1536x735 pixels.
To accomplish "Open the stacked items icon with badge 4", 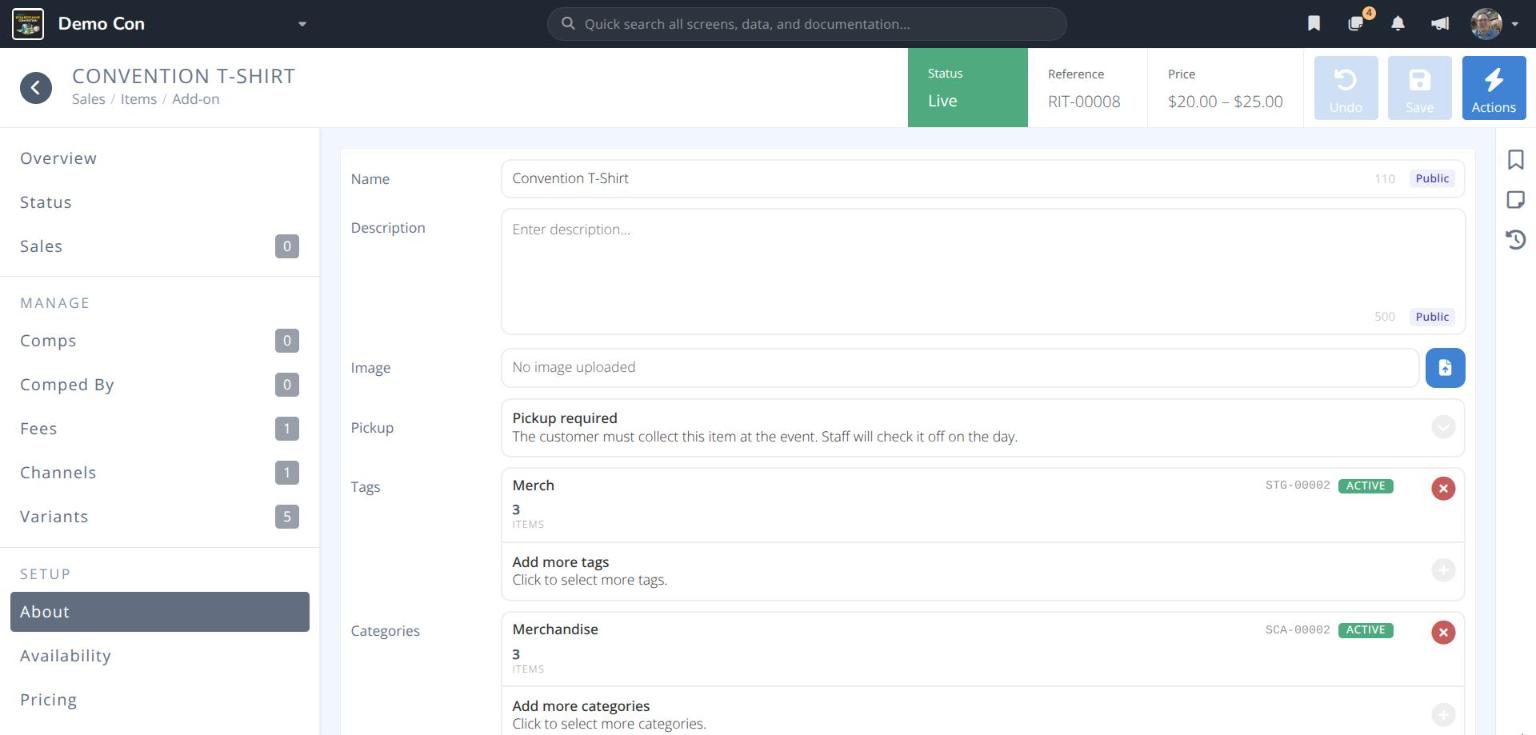I will click(x=1357, y=23).
